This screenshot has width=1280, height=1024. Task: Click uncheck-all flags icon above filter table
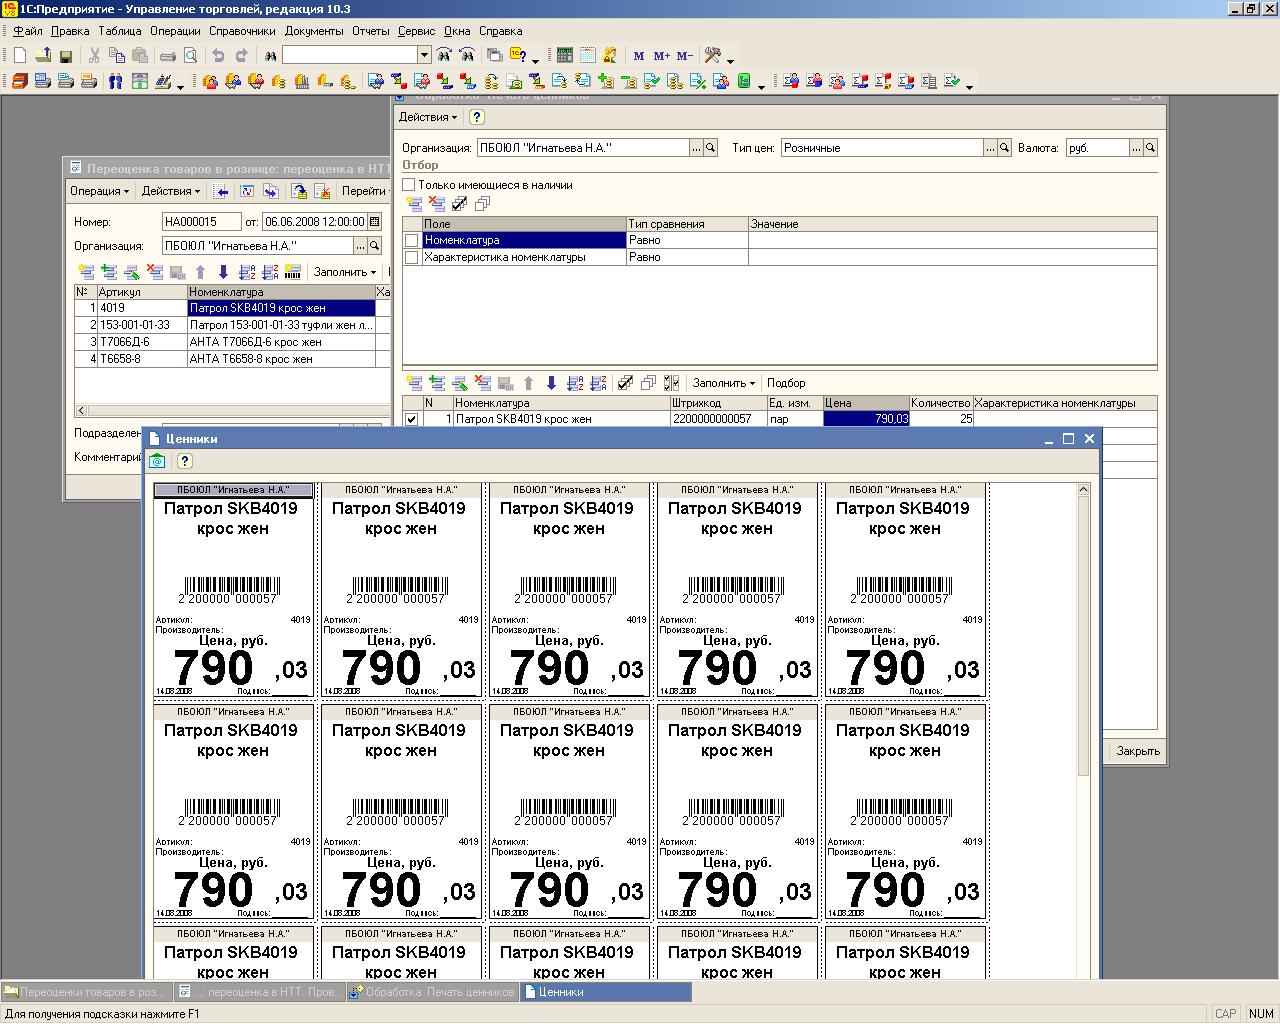click(482, 204)
